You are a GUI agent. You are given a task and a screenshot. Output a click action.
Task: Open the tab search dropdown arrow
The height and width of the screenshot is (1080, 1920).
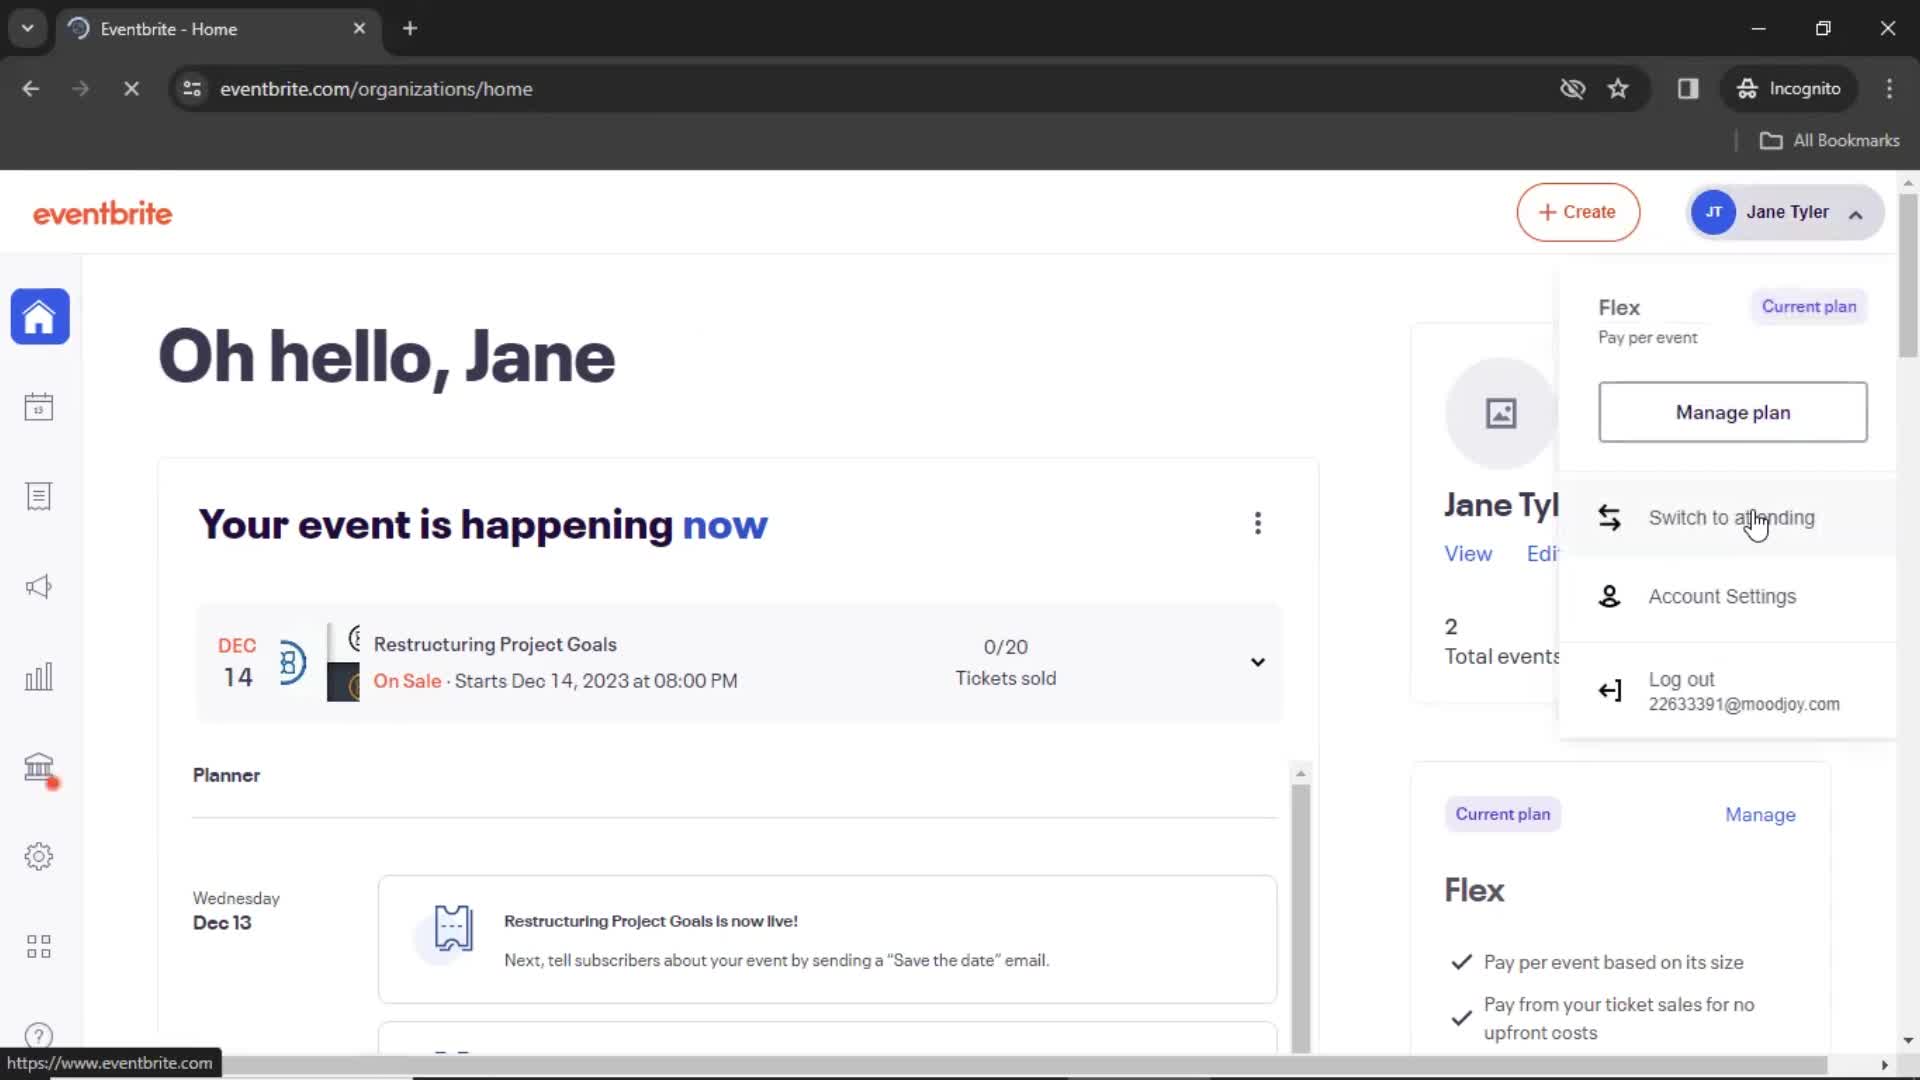tap(28, 28)
